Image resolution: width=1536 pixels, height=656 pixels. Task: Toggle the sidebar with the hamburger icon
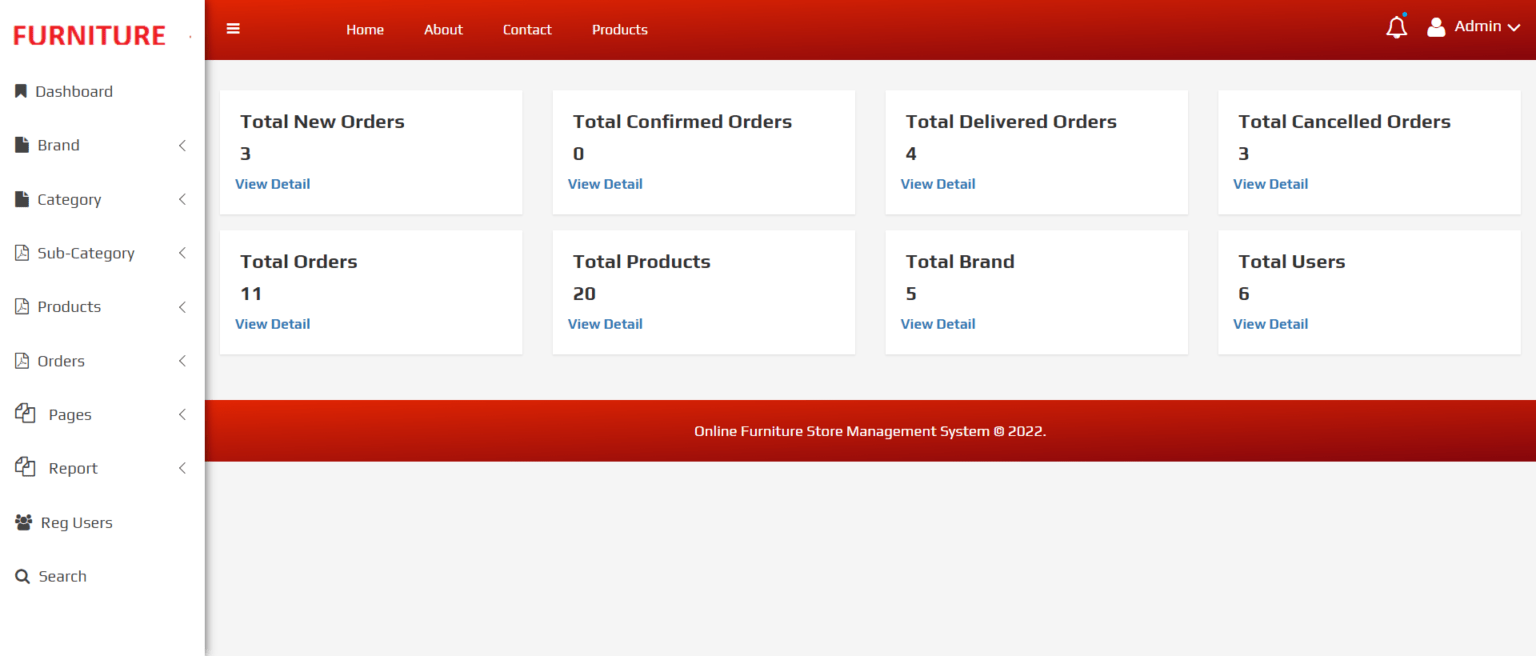tap(233, 28)
